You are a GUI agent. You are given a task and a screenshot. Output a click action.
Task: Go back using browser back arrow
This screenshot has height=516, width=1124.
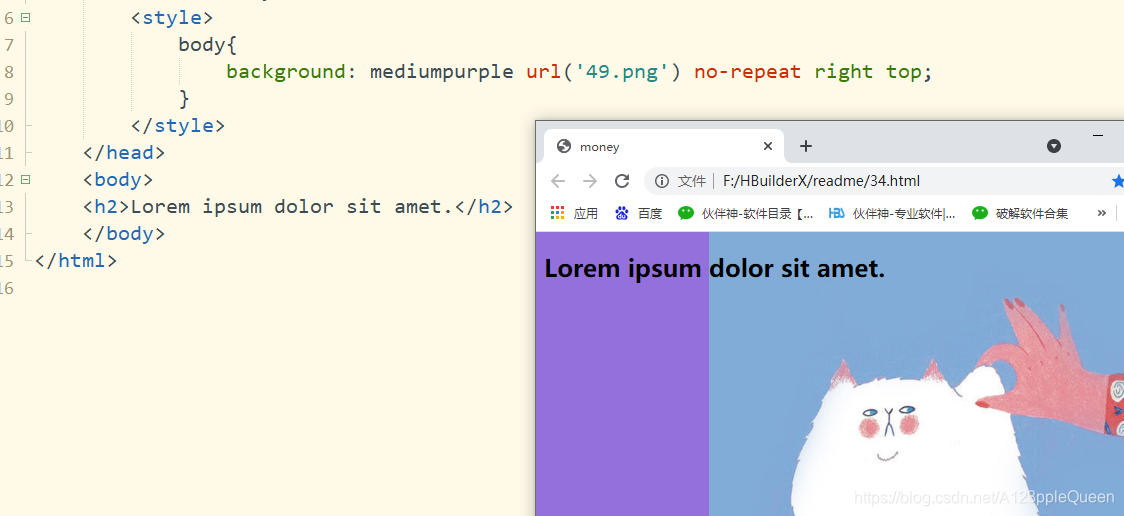[558, 181]
